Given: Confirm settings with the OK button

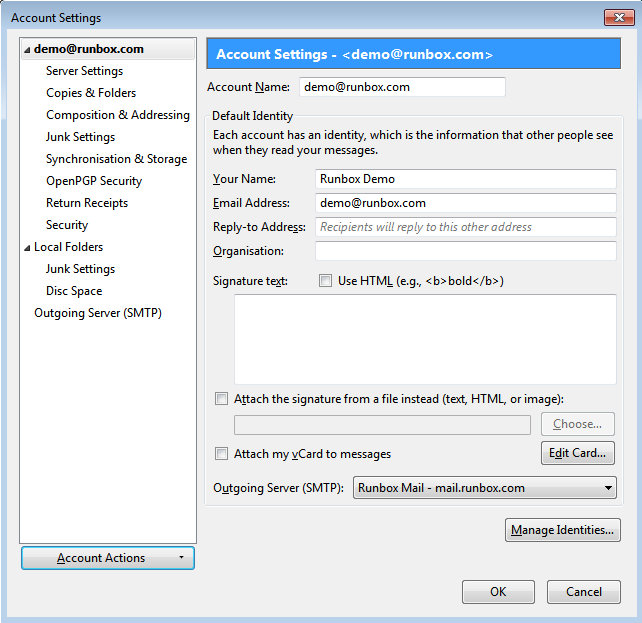Looking at the screenshot, I should pos(498,592).
